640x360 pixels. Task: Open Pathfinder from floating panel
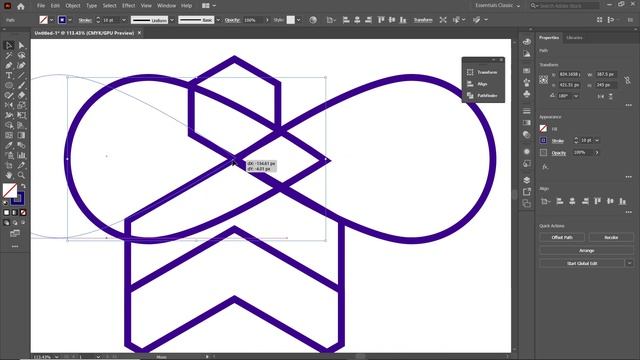click(x=483, y=96)
